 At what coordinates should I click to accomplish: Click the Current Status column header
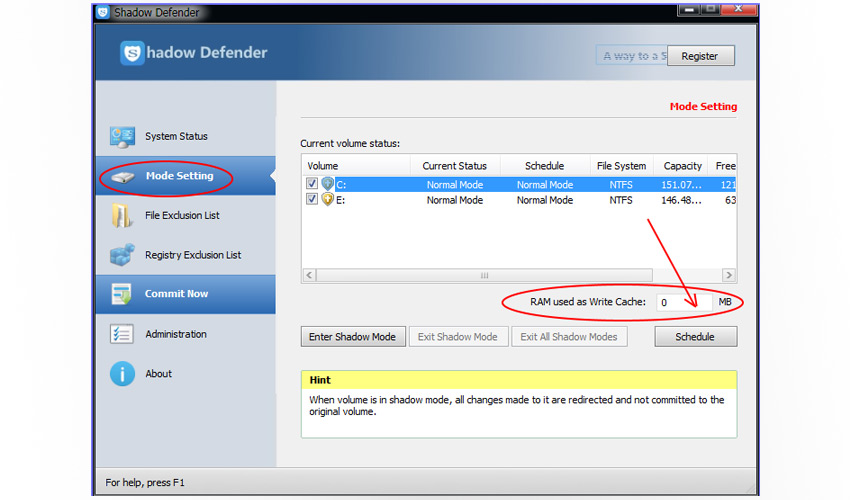(455, 166)
